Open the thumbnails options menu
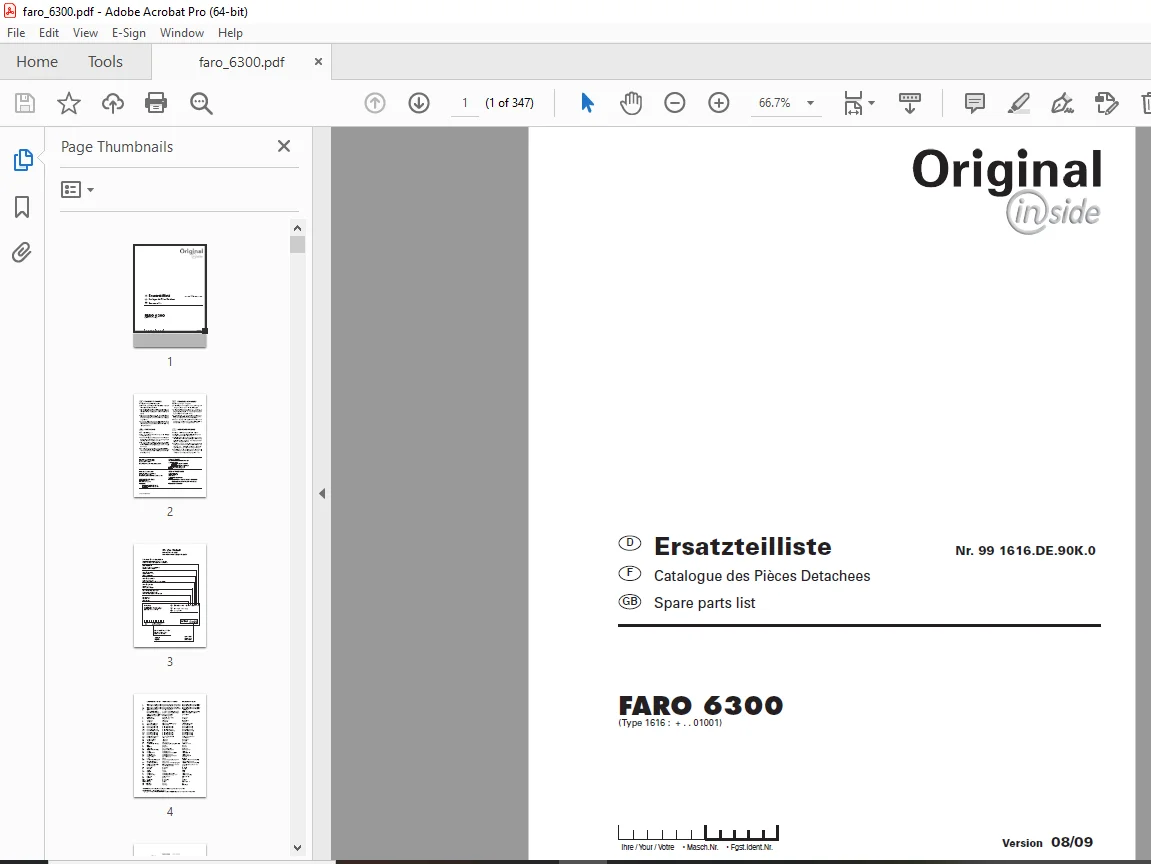This screenshot has height=864, width=1151. tap(77, 190)
